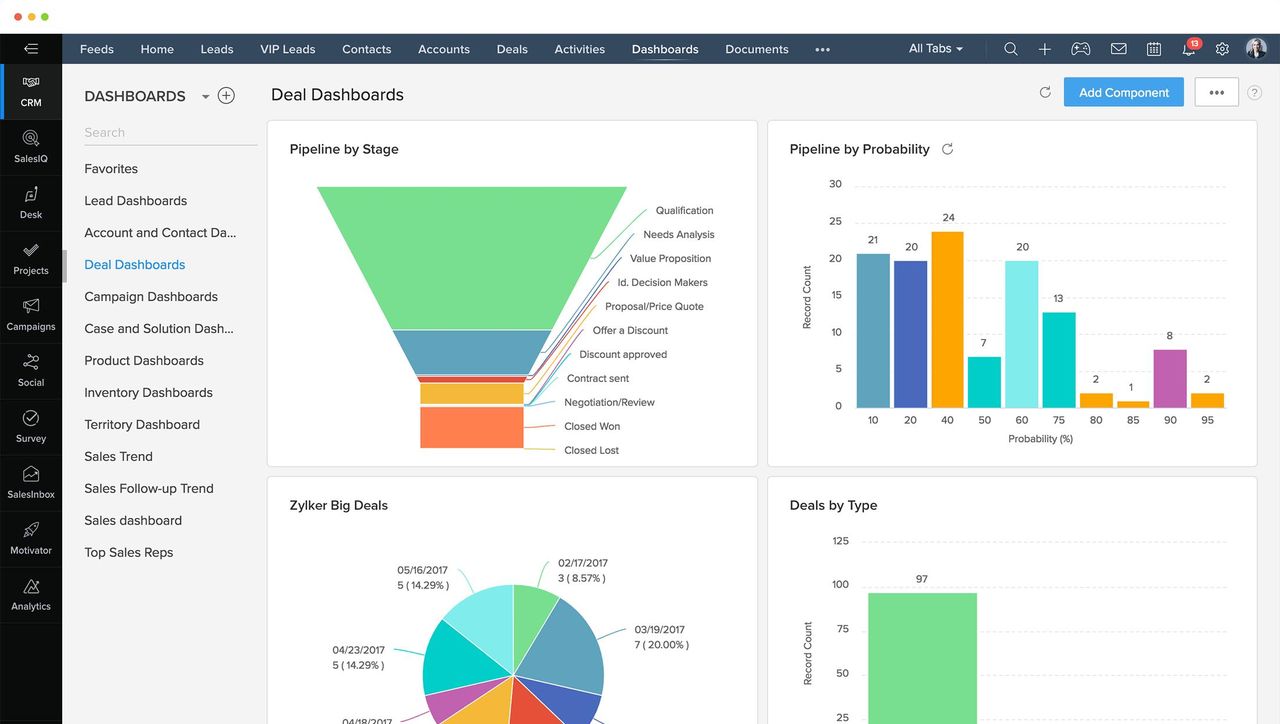The width and height of the screenshot is (1280, 724).
Task: Go to the Feeds tab
Action: click(97, 49)
